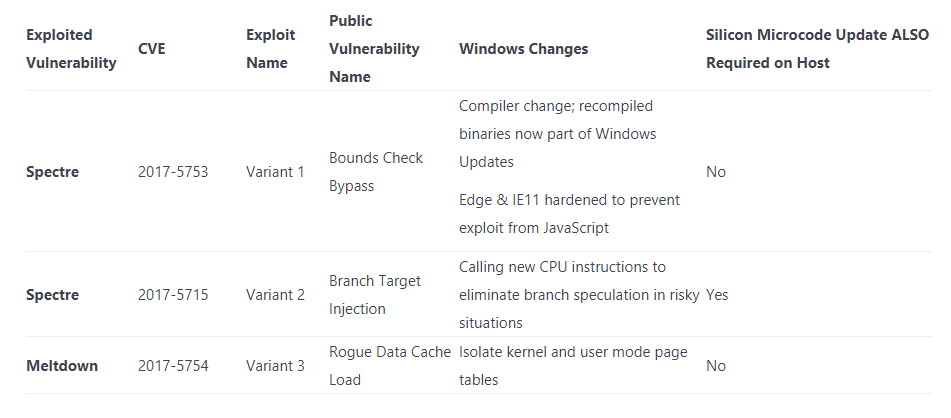Click the Yes microcode value
This screenshot has width=951, height=418.
717,295
